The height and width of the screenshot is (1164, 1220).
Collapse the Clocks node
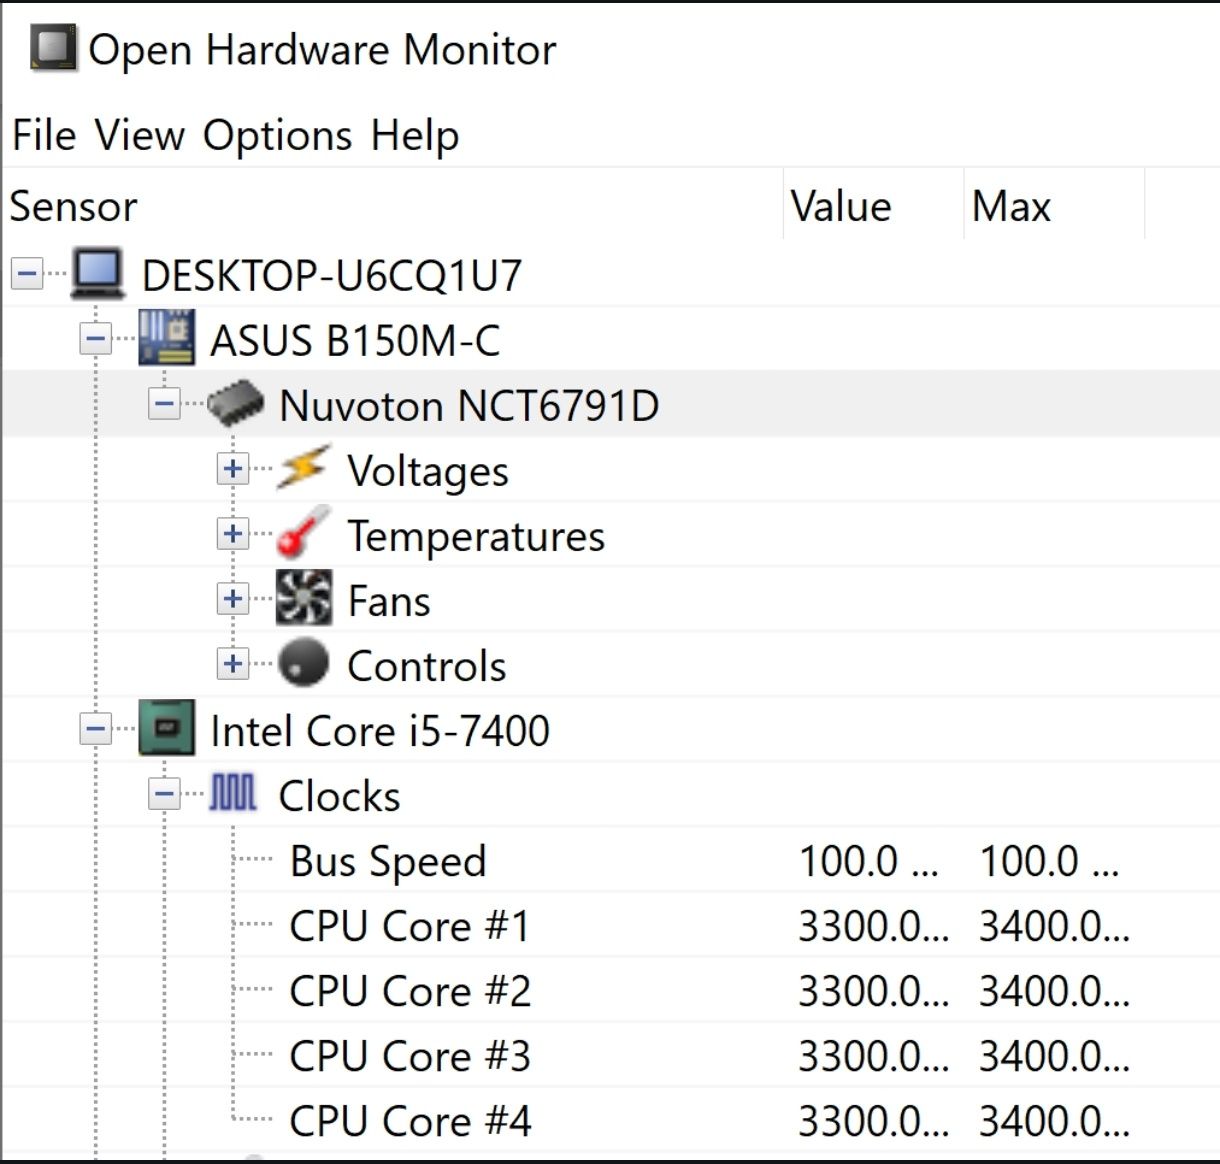pyautogui.click(x=164, y=794)
